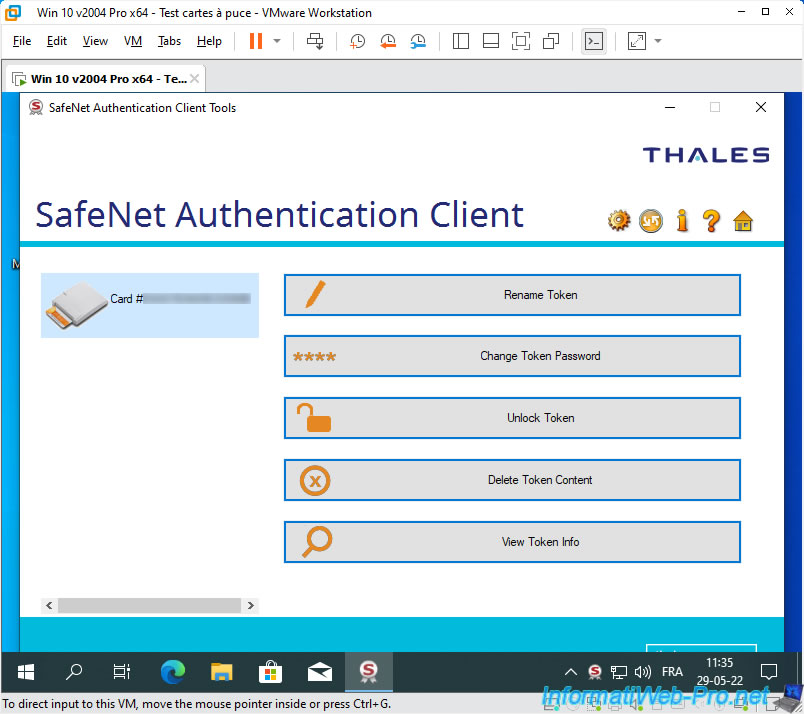Open Windows Task View
Screen dimensions: 804x714
point(122,672)
